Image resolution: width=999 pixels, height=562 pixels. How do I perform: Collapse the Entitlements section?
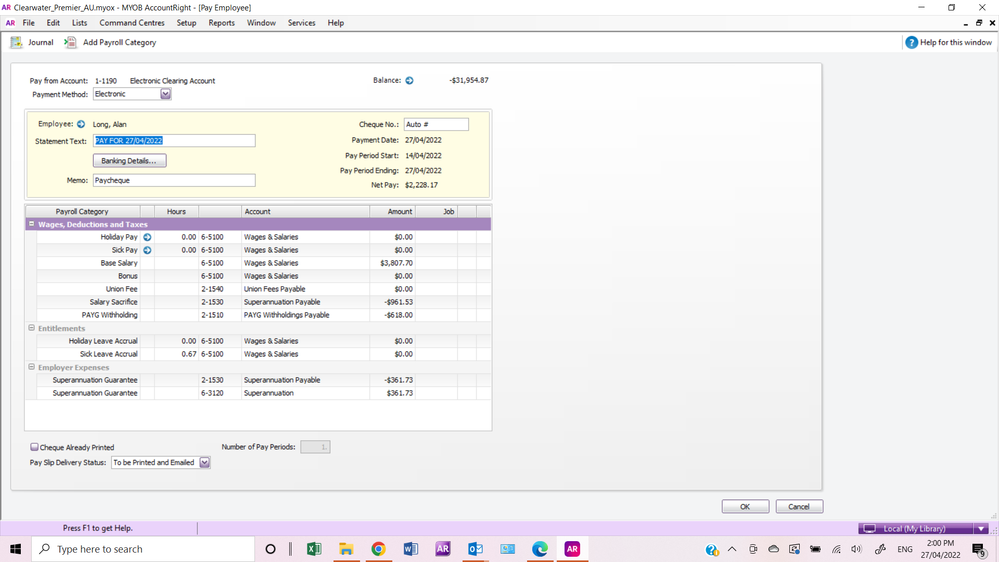click(x=32, y=328)
